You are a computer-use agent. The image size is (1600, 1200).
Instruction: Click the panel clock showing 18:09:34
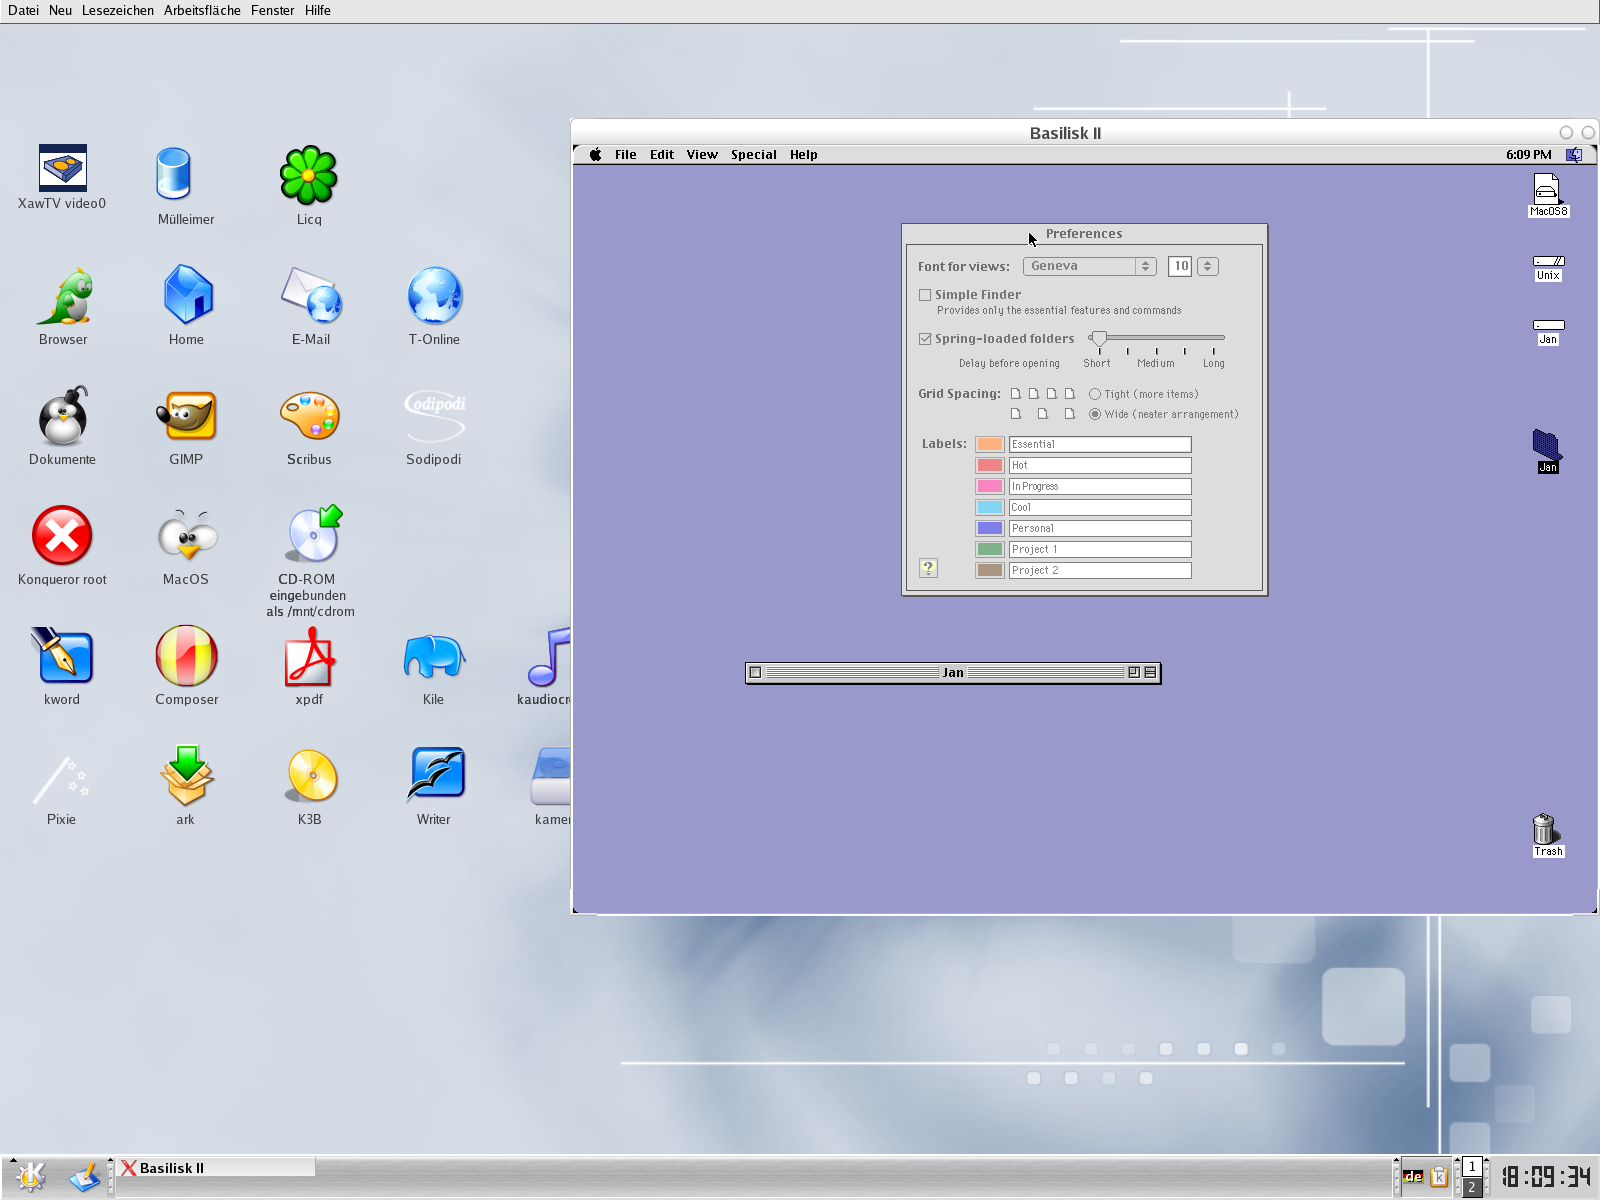tap(1545, 1177)
